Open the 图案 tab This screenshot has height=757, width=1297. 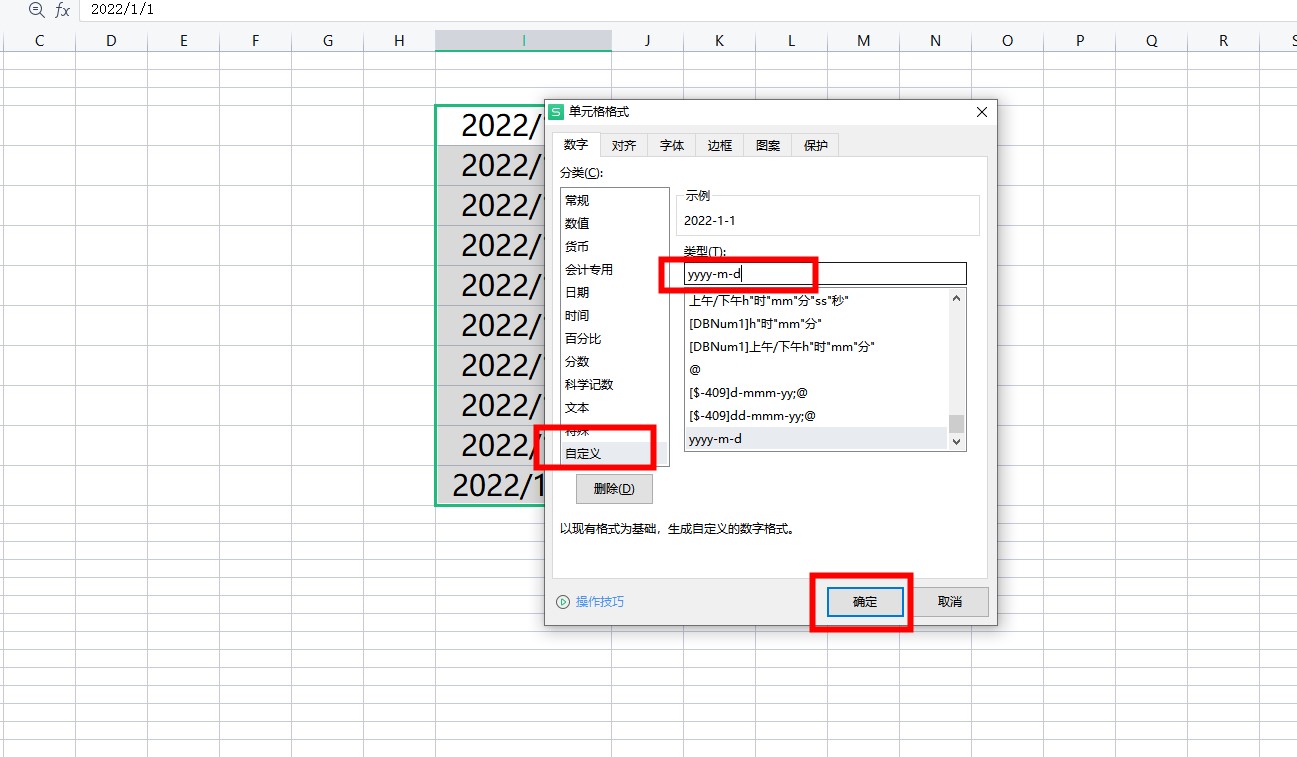[768, 145]
